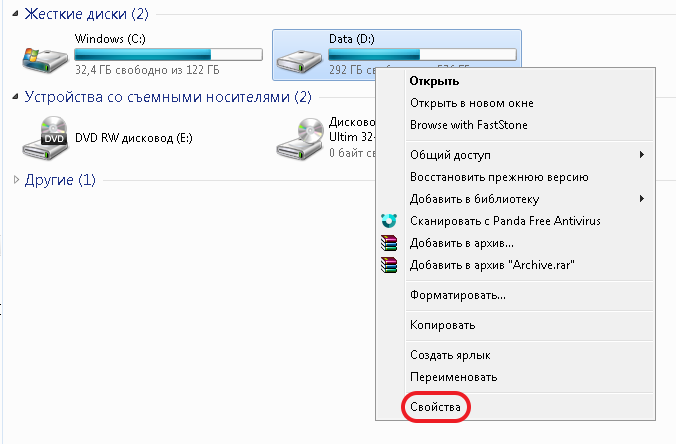This screenshot has width=676, height=444.
Task: Select Форматировать... from the context menu
Action: point(458,295)
